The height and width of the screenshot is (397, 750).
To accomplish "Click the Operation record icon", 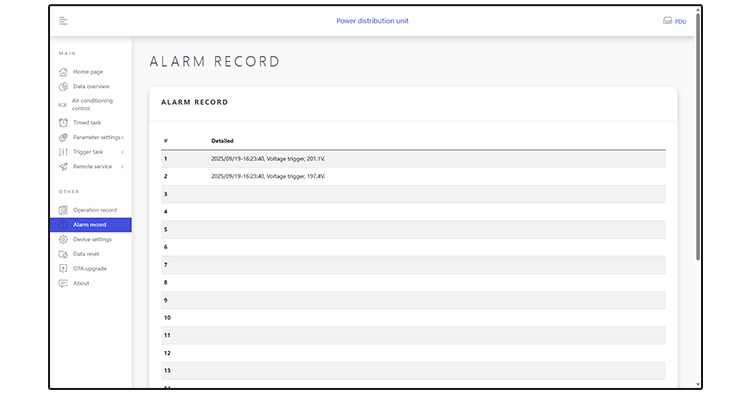I will coord(63,210).
